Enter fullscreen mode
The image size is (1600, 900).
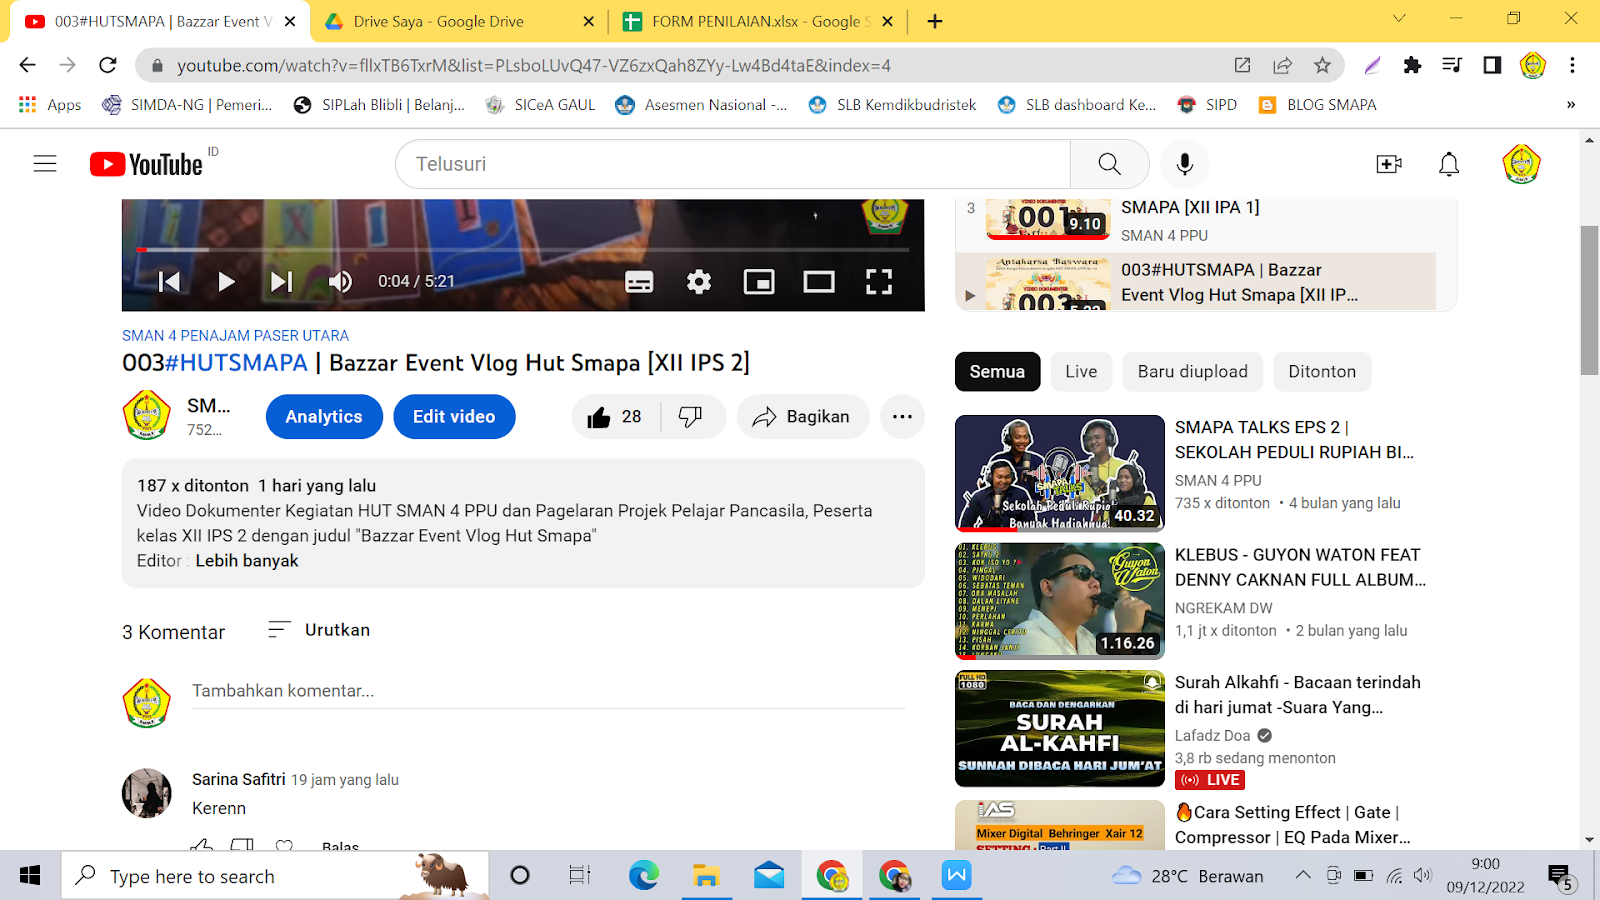[x=879, y=282]
